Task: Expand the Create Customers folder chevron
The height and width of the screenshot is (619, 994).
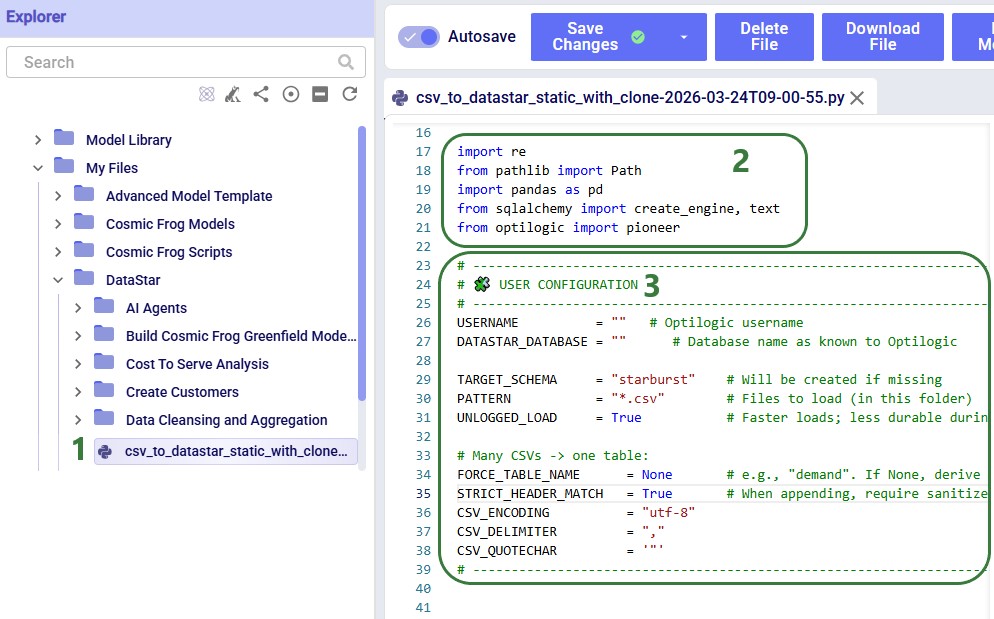Action: [x=78, y=392]
